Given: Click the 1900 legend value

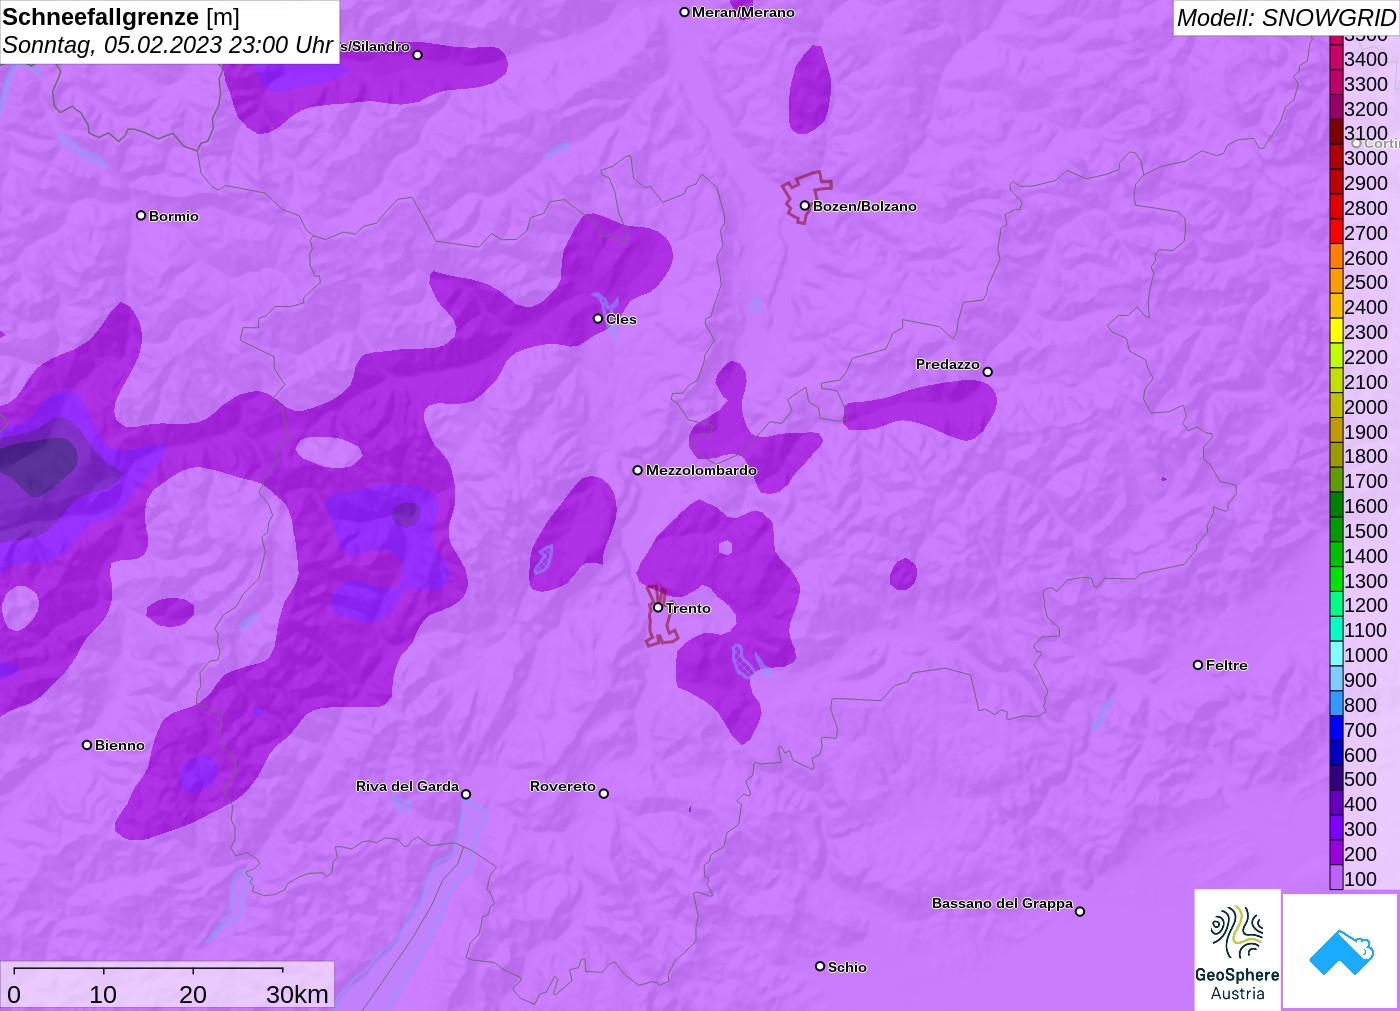Looking at the screenshot, I should [1366, 431].
